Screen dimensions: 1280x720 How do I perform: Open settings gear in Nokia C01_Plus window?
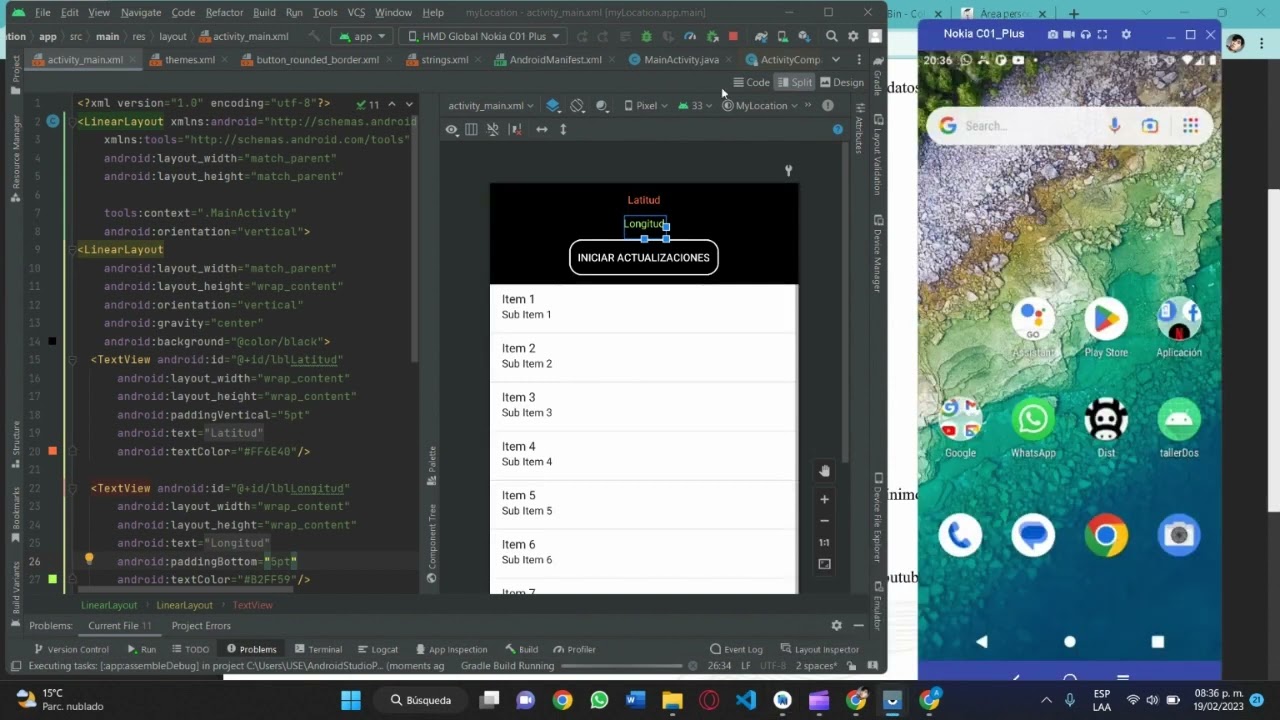pyautogui.click(x=1125, y=34)
